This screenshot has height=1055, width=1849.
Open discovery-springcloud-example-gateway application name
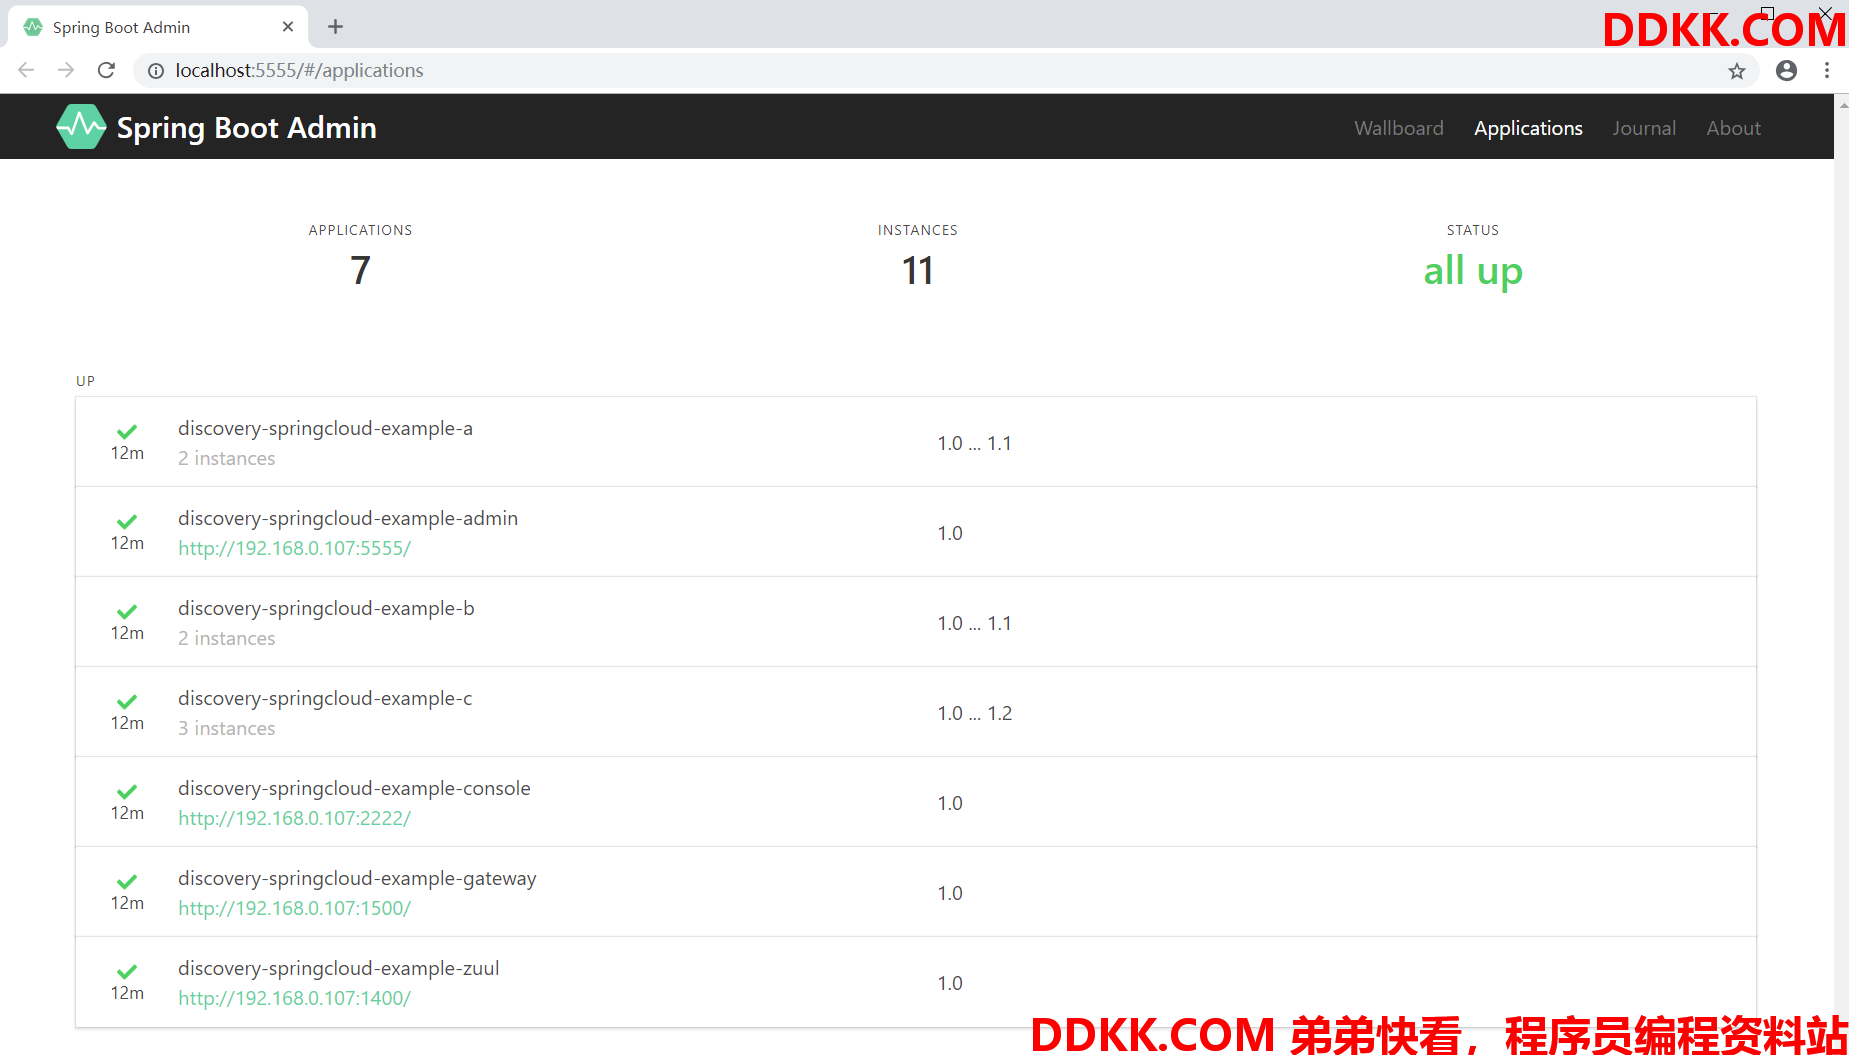coord(357,879)
